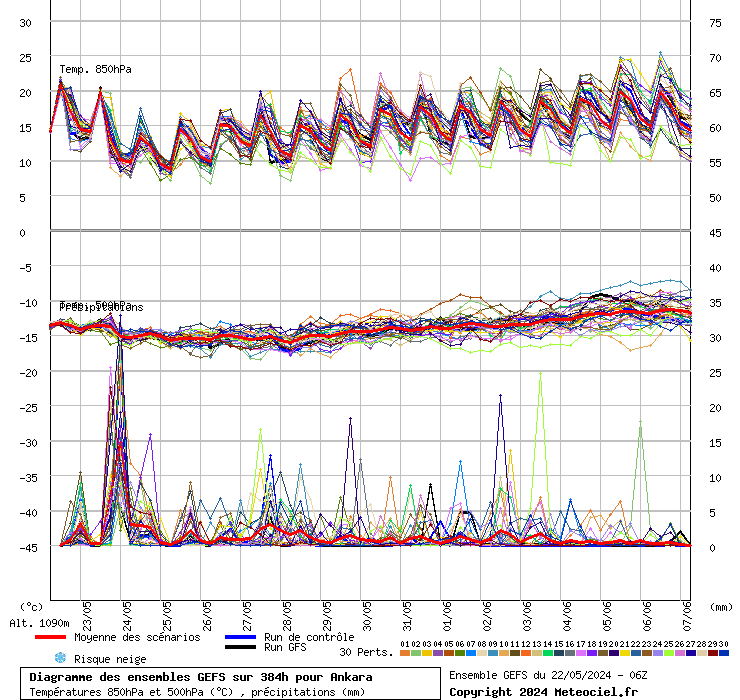Click the 'Risque neige' legend label
The width and height of the screenshot is (740, 700).
coord(110,659)
